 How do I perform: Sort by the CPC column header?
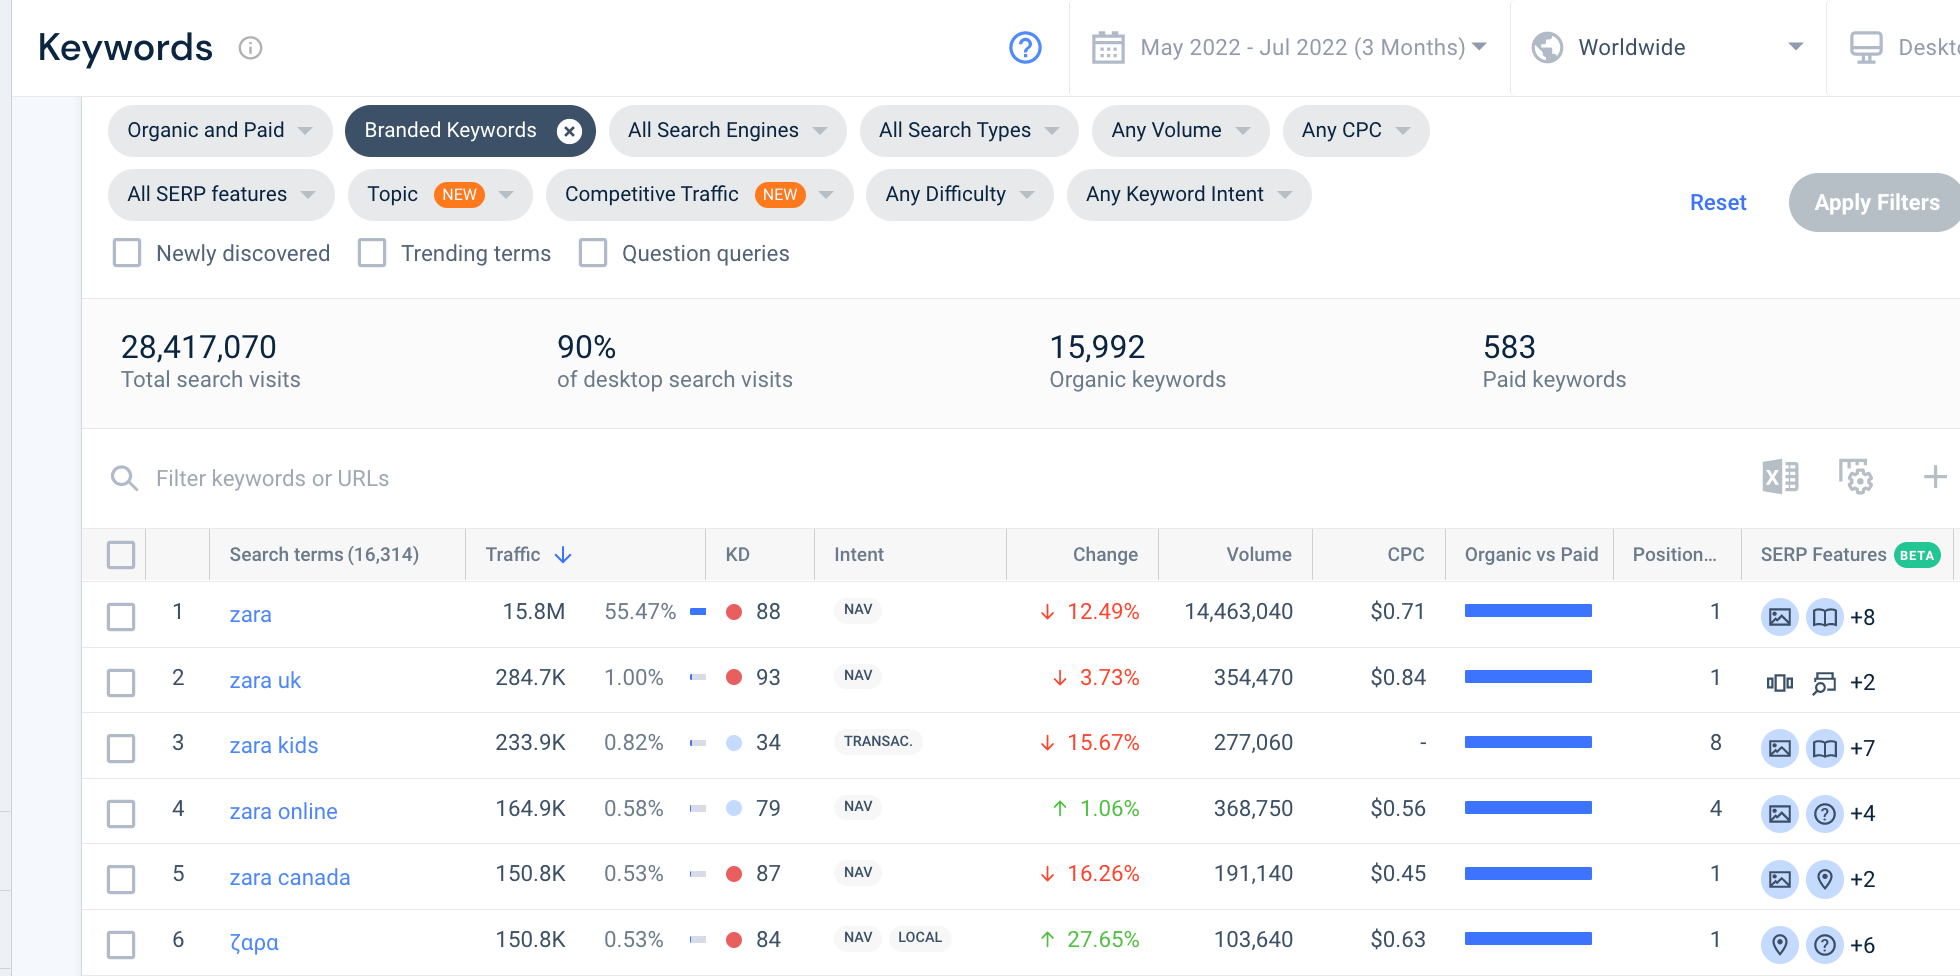(x=1406, y=555)
